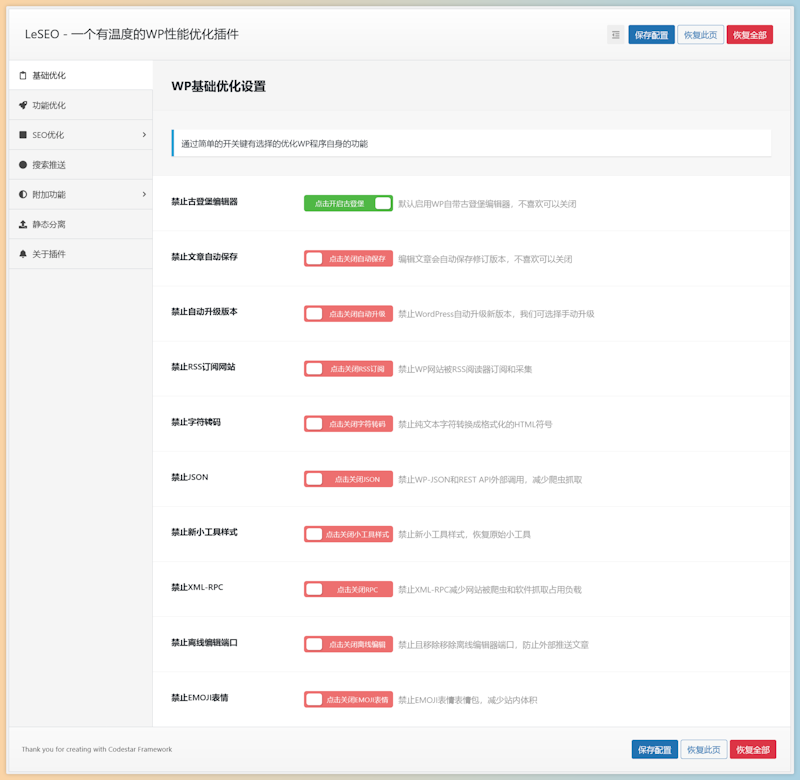
Task: Click the clipboard icon beside 基础优化
Action: click(x=22, y=76)
